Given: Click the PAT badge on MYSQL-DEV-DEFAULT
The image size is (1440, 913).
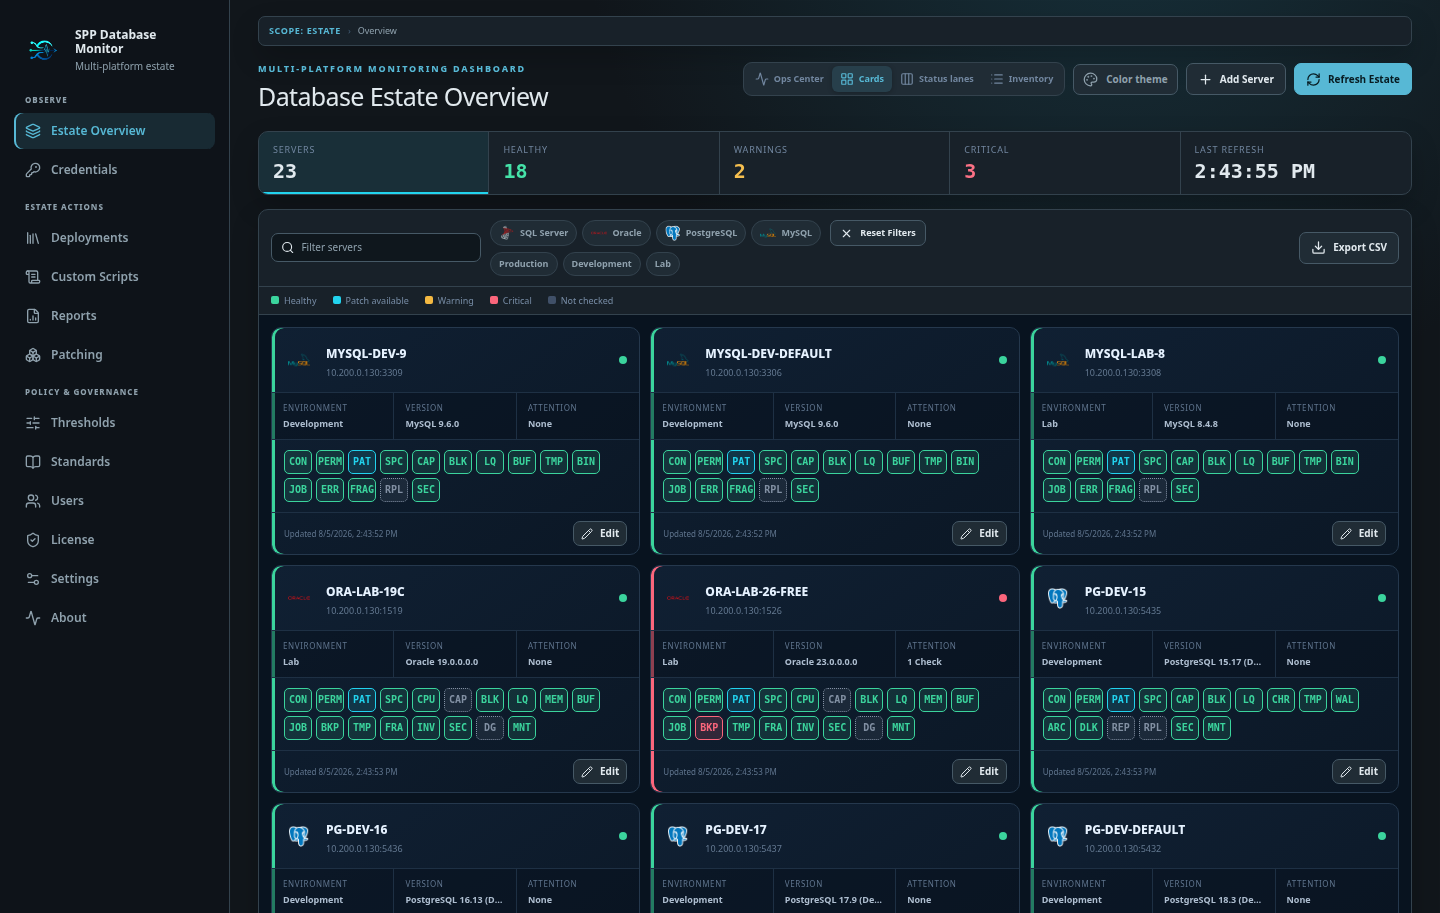Looking at the screenshot, I should pos(741,462).
